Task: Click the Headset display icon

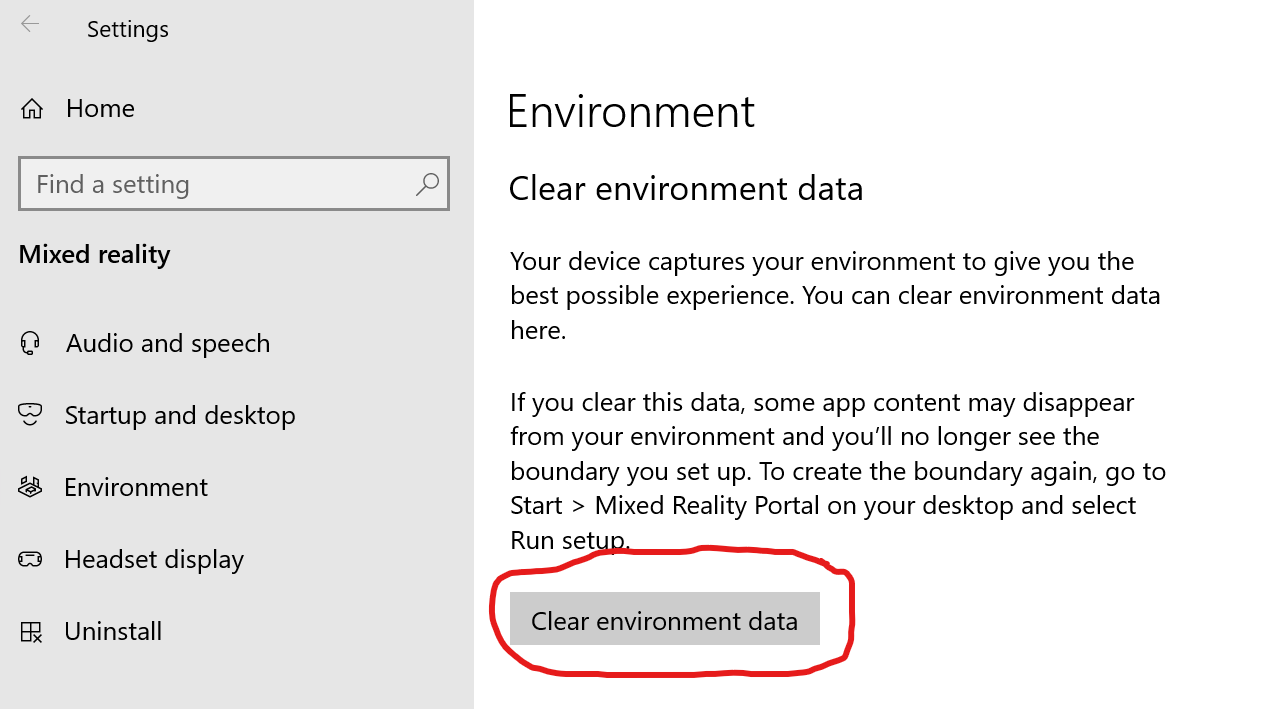Action: [30, 559]
